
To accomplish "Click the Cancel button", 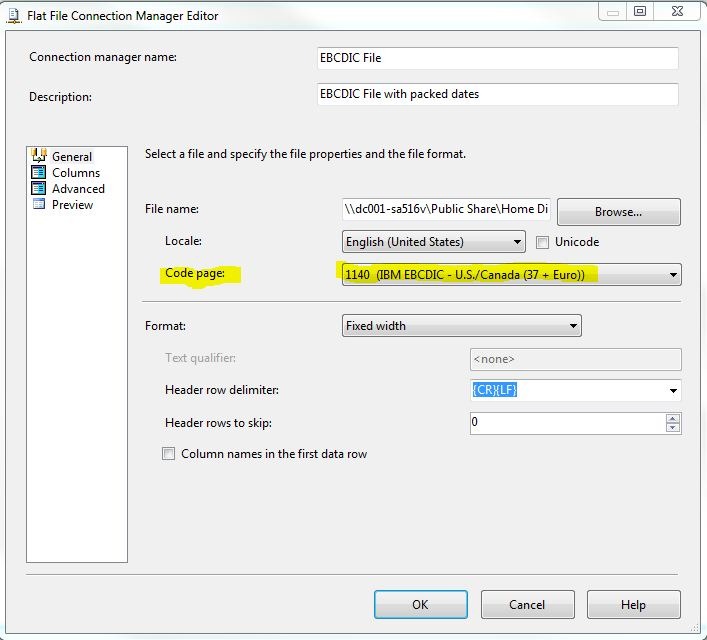I will pos(527,604).
